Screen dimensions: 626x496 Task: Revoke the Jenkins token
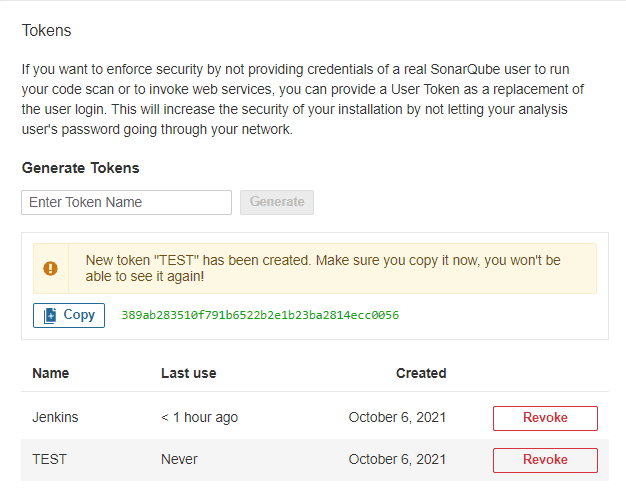point(545,418)
